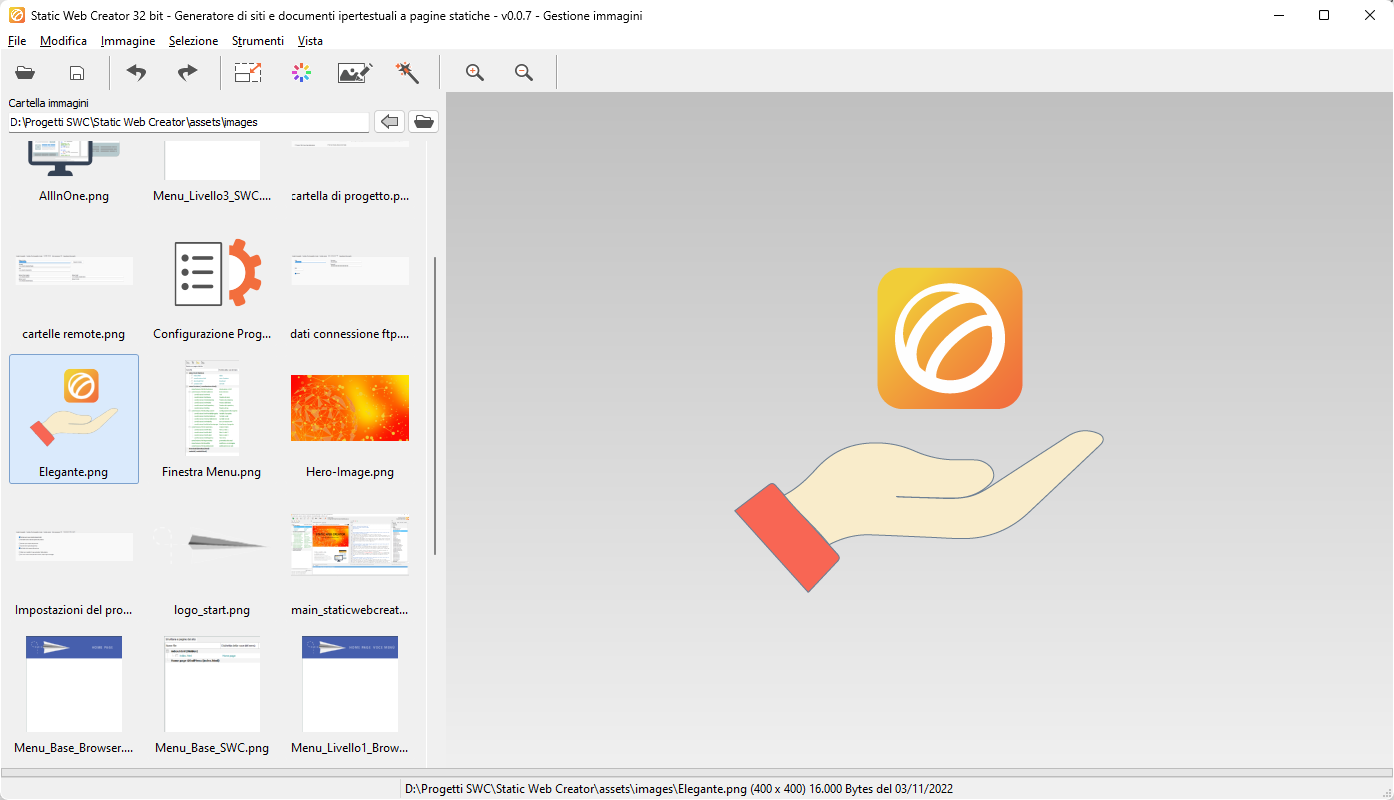Open the File menu
The height and width of the screenshot is (800, 1394).
click(17, 41)
